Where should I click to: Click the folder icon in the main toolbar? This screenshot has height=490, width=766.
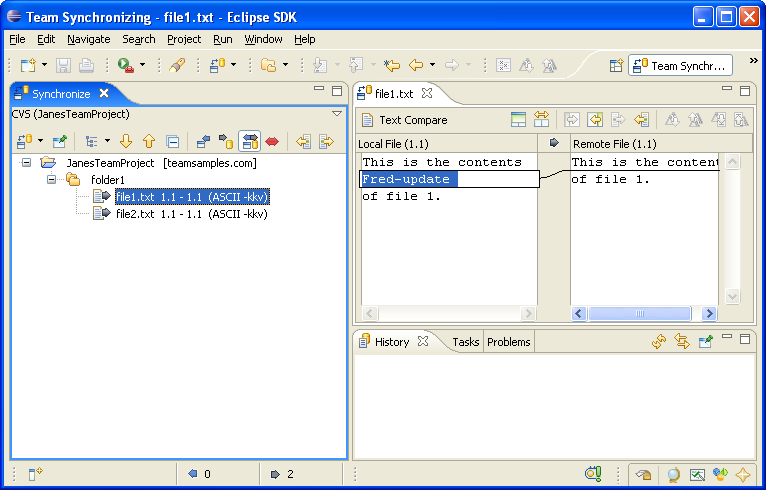coord(268,65)
